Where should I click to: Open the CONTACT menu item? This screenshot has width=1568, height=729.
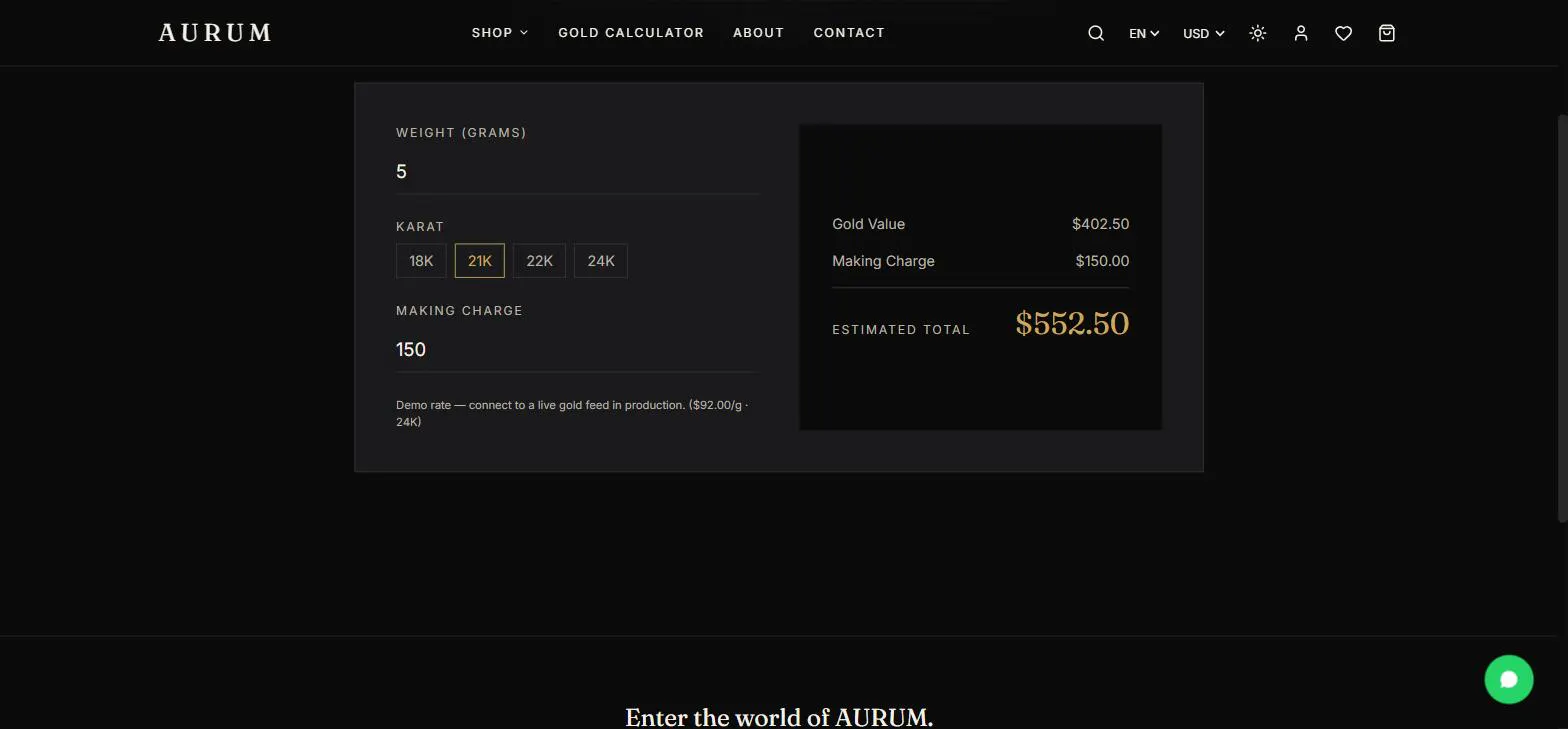(849, 33)
